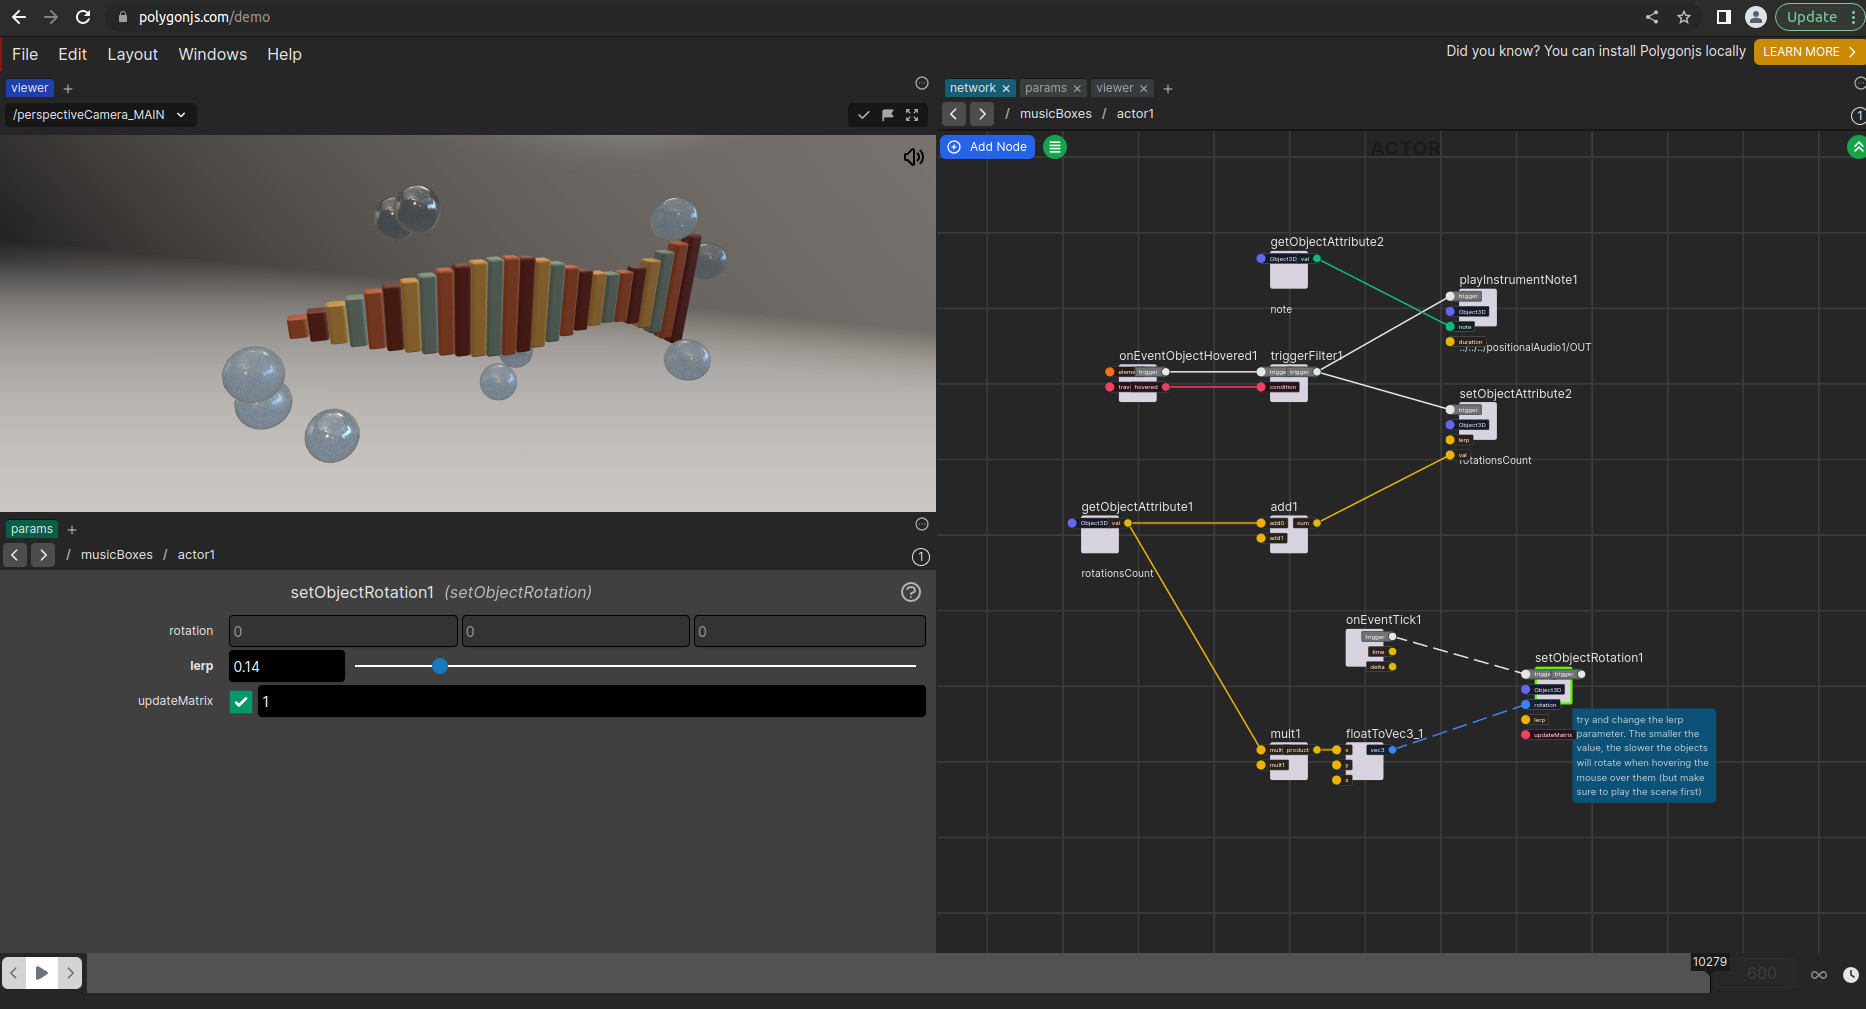Open help for setObjectRotation1 node

[x=910, y=592]
